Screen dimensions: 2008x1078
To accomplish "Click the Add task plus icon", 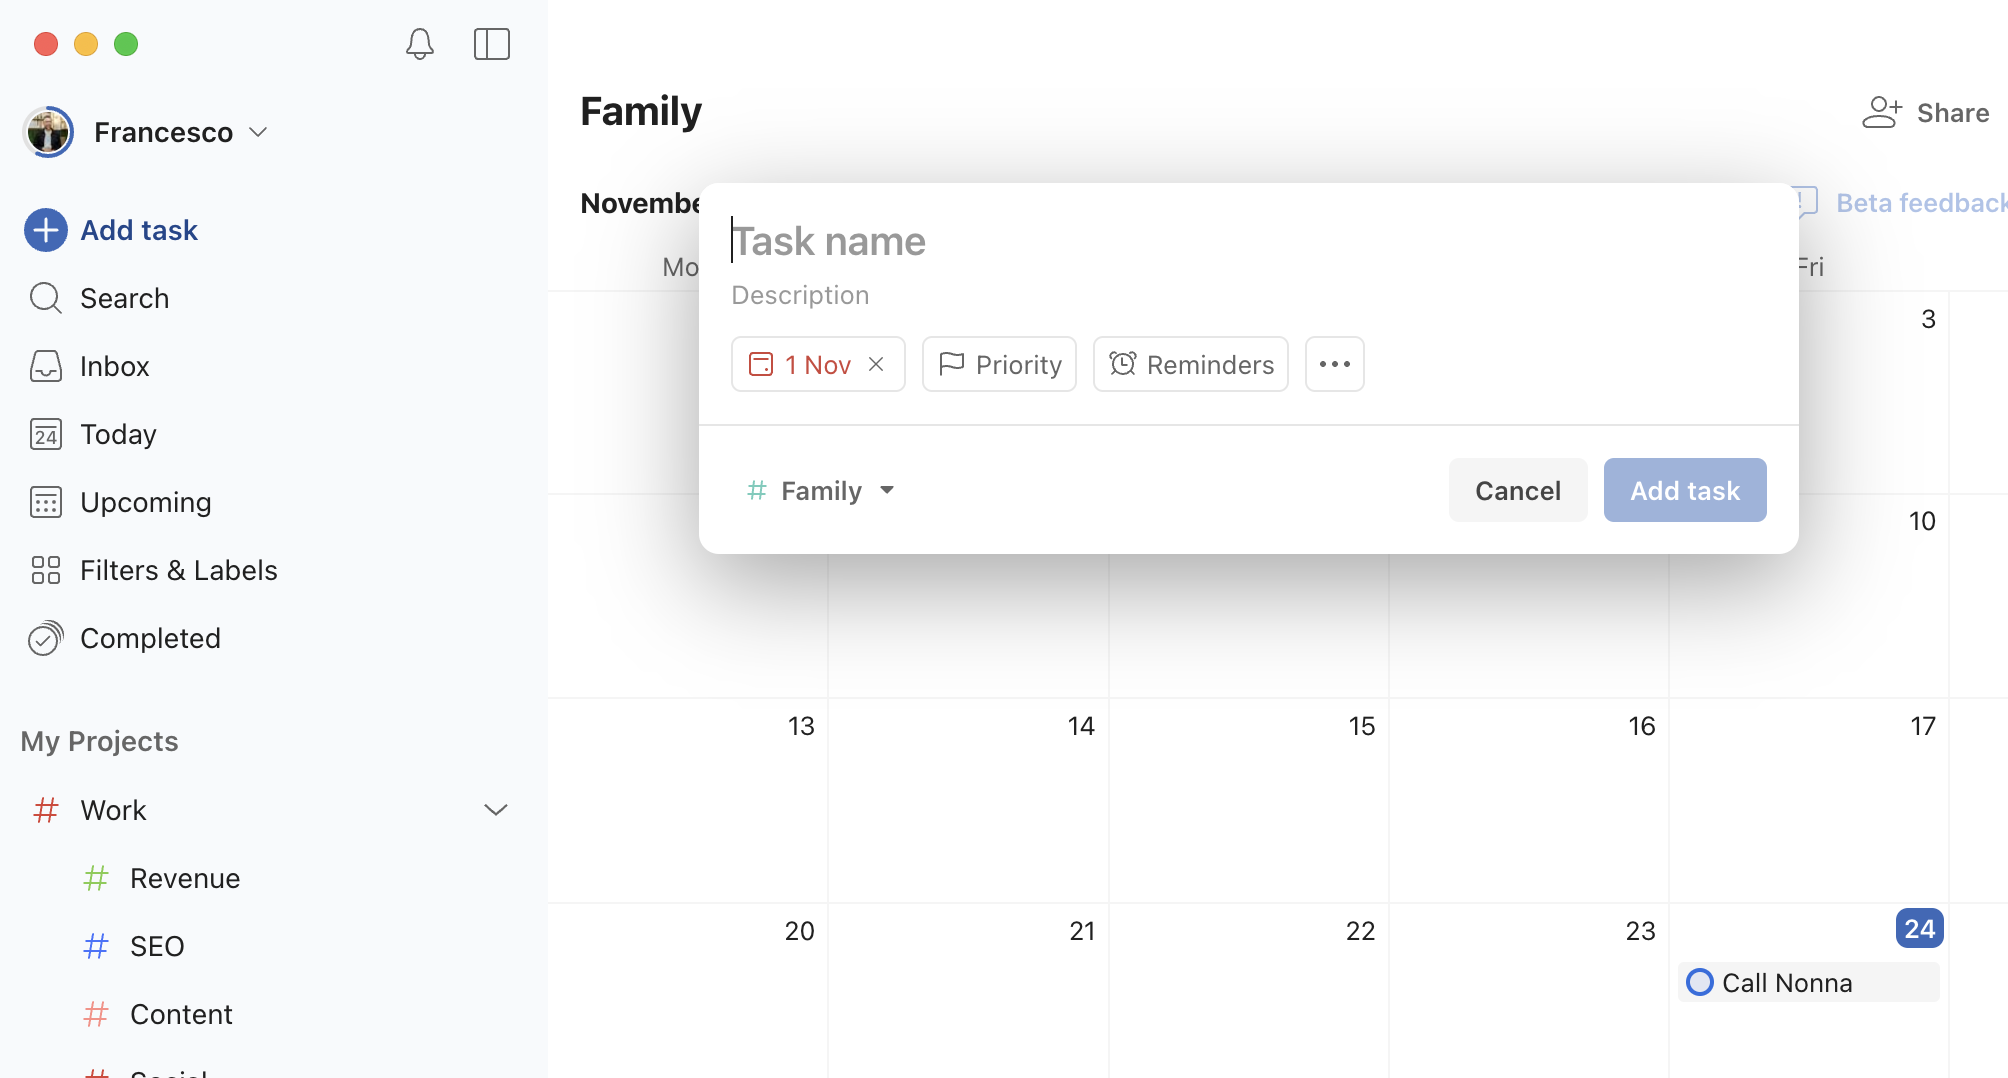I will coord(45,230).
